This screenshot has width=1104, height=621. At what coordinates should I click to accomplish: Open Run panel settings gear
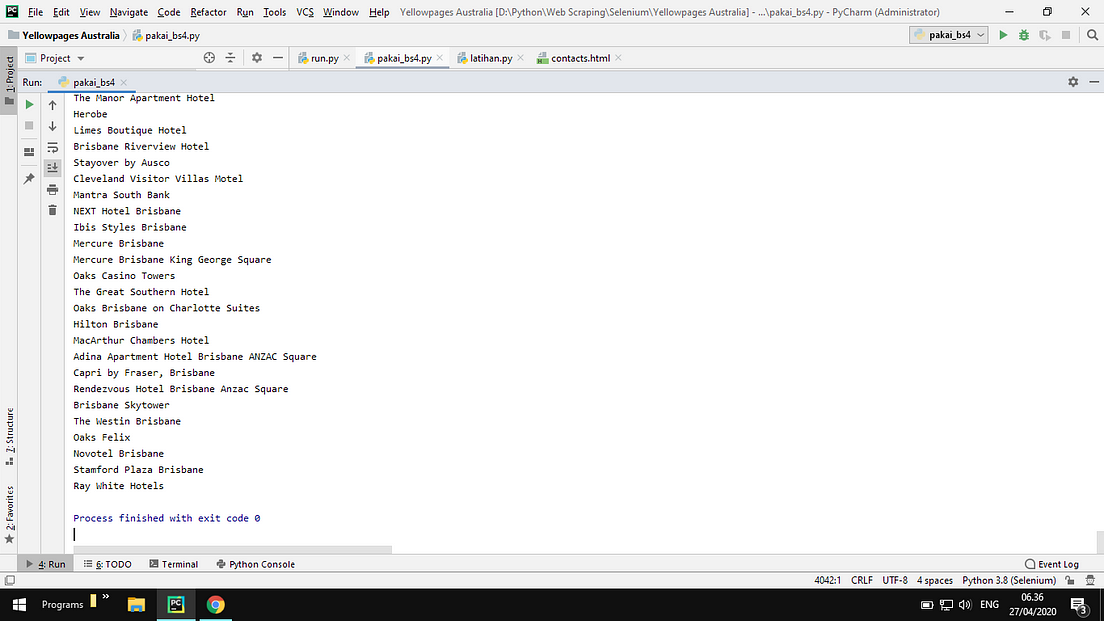[x=1073, y=82]
